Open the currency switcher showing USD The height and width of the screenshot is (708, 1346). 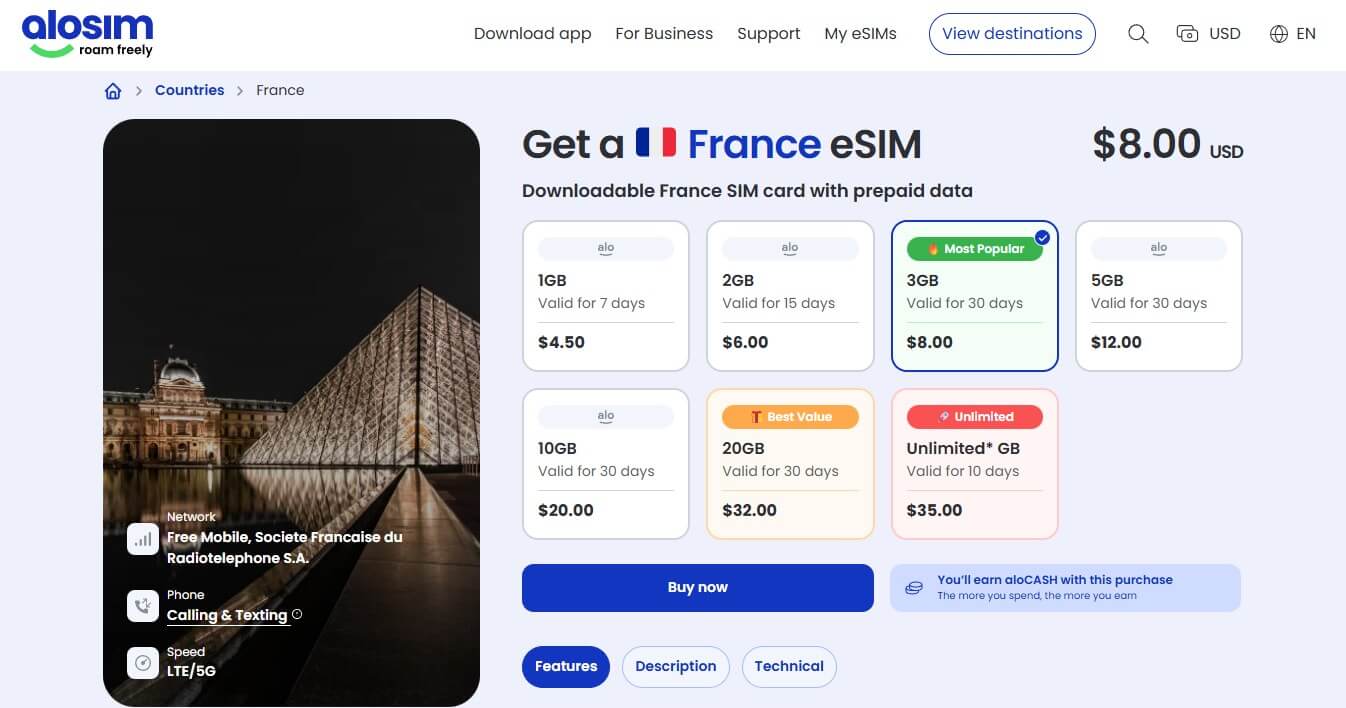point(1208,33)
